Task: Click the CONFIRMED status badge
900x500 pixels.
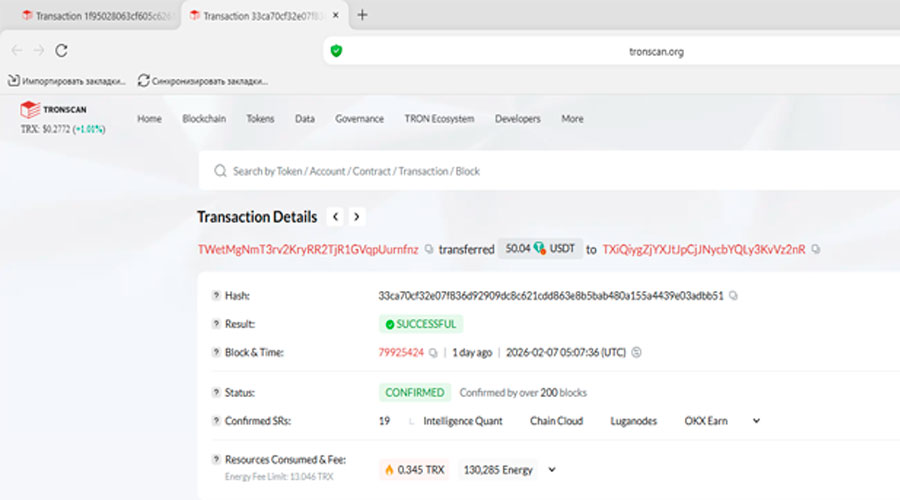Action: pos(414,393)
